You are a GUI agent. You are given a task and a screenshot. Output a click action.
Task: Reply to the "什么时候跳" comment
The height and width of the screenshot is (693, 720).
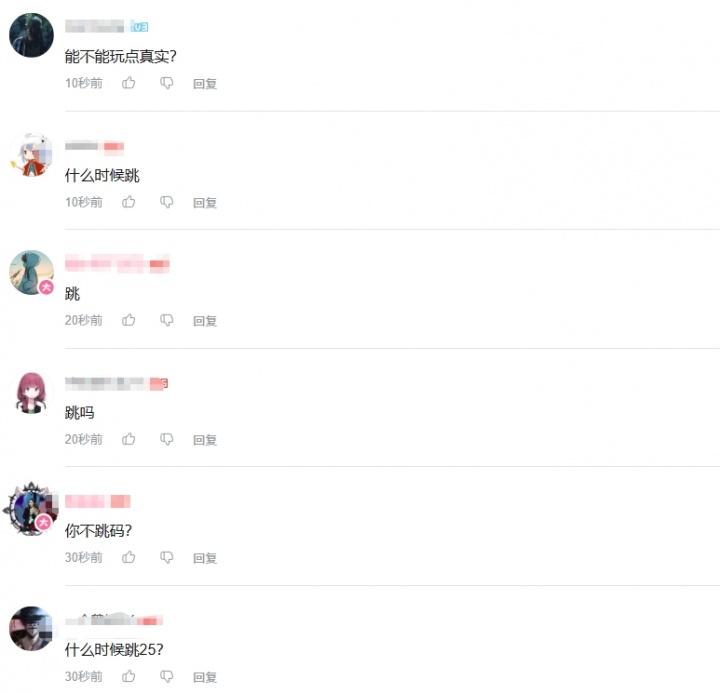click(x=205, y=203)
